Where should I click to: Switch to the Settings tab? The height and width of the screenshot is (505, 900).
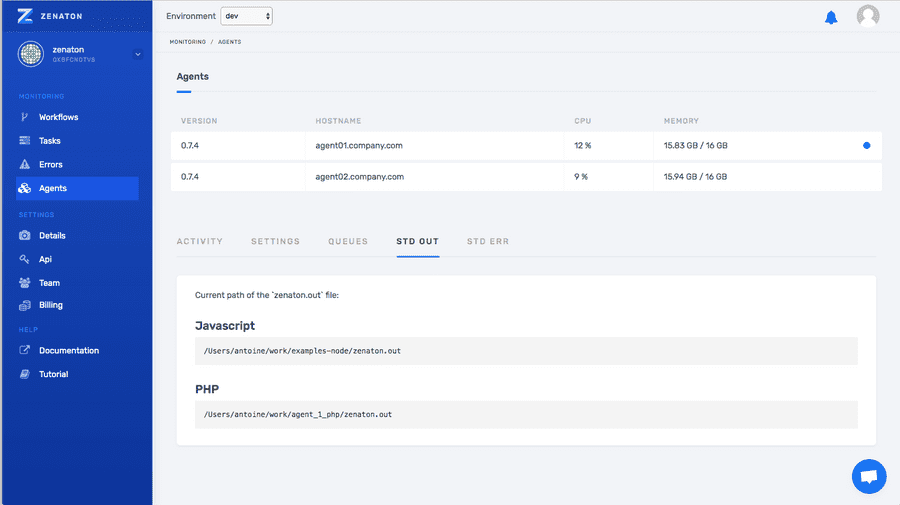pos(276,241)
